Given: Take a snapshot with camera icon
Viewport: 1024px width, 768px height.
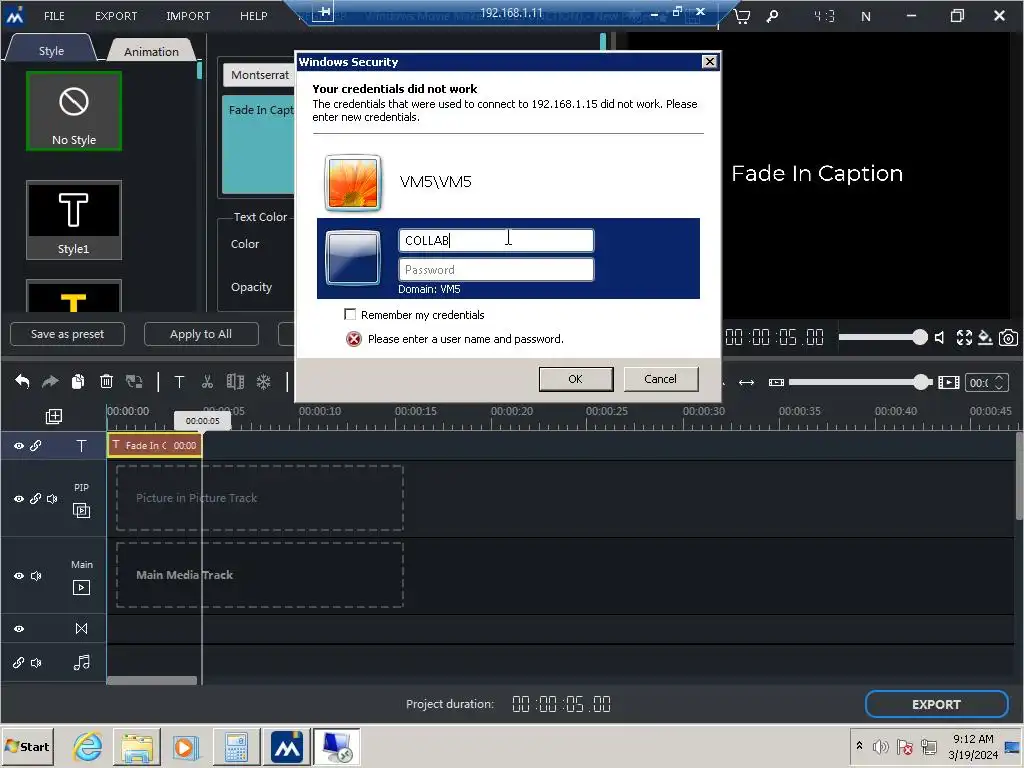Looking at the screenshot, I should [1008, 338].
